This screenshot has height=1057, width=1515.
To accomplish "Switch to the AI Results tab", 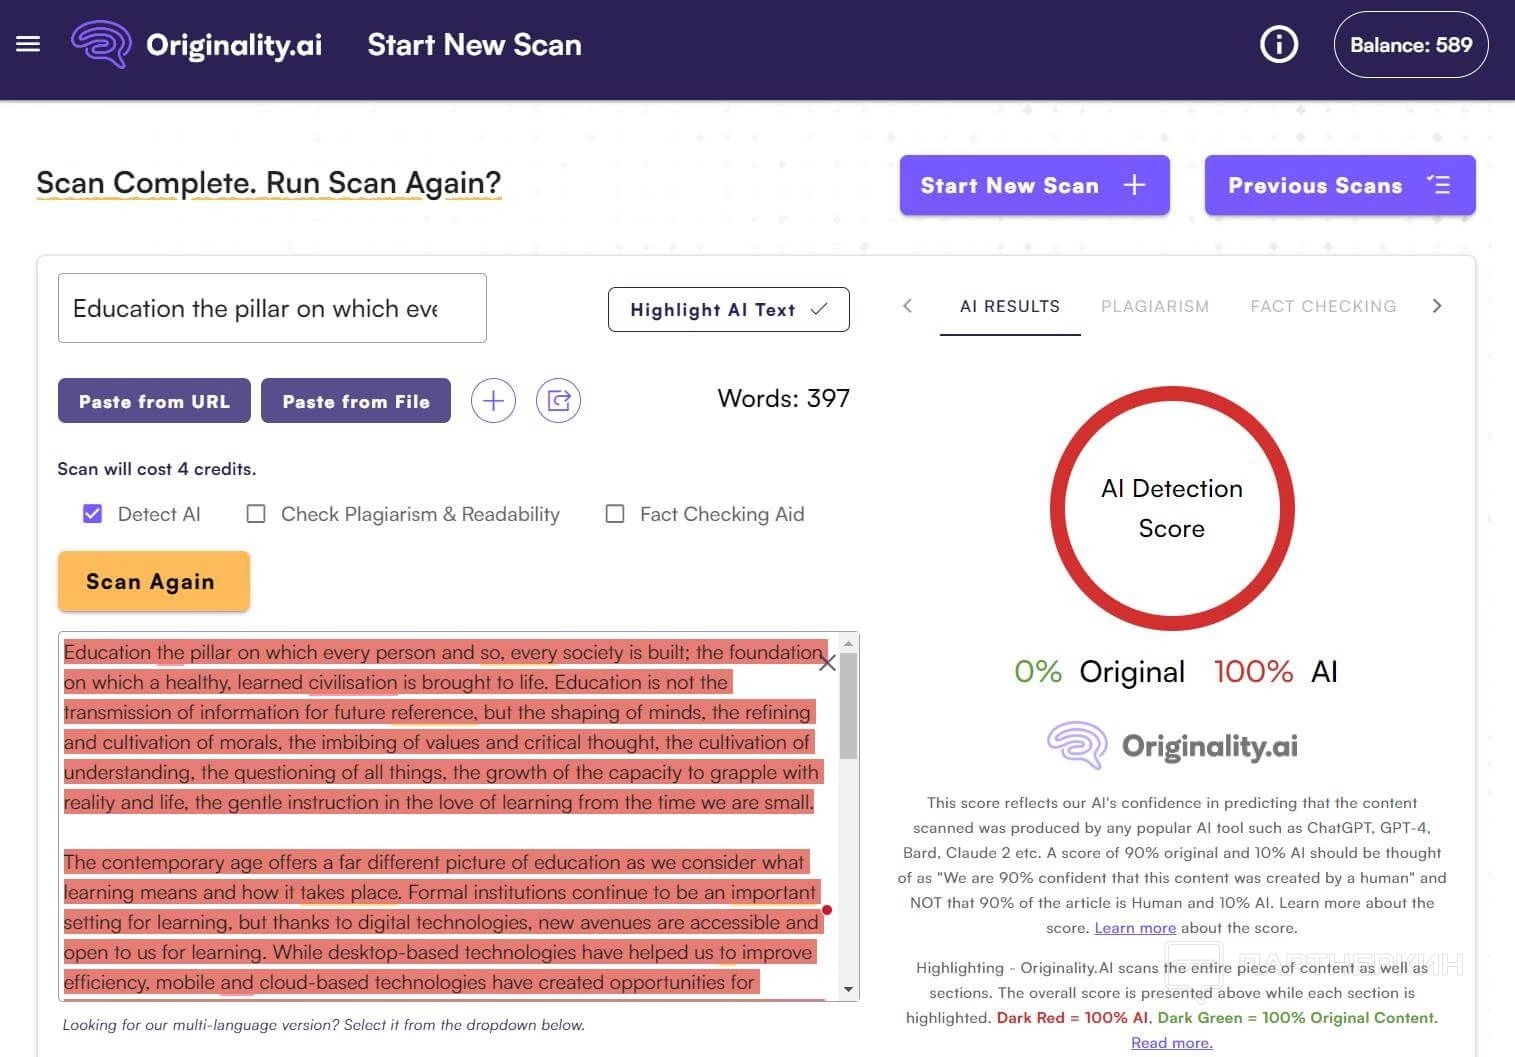I will pos(1010,307).
